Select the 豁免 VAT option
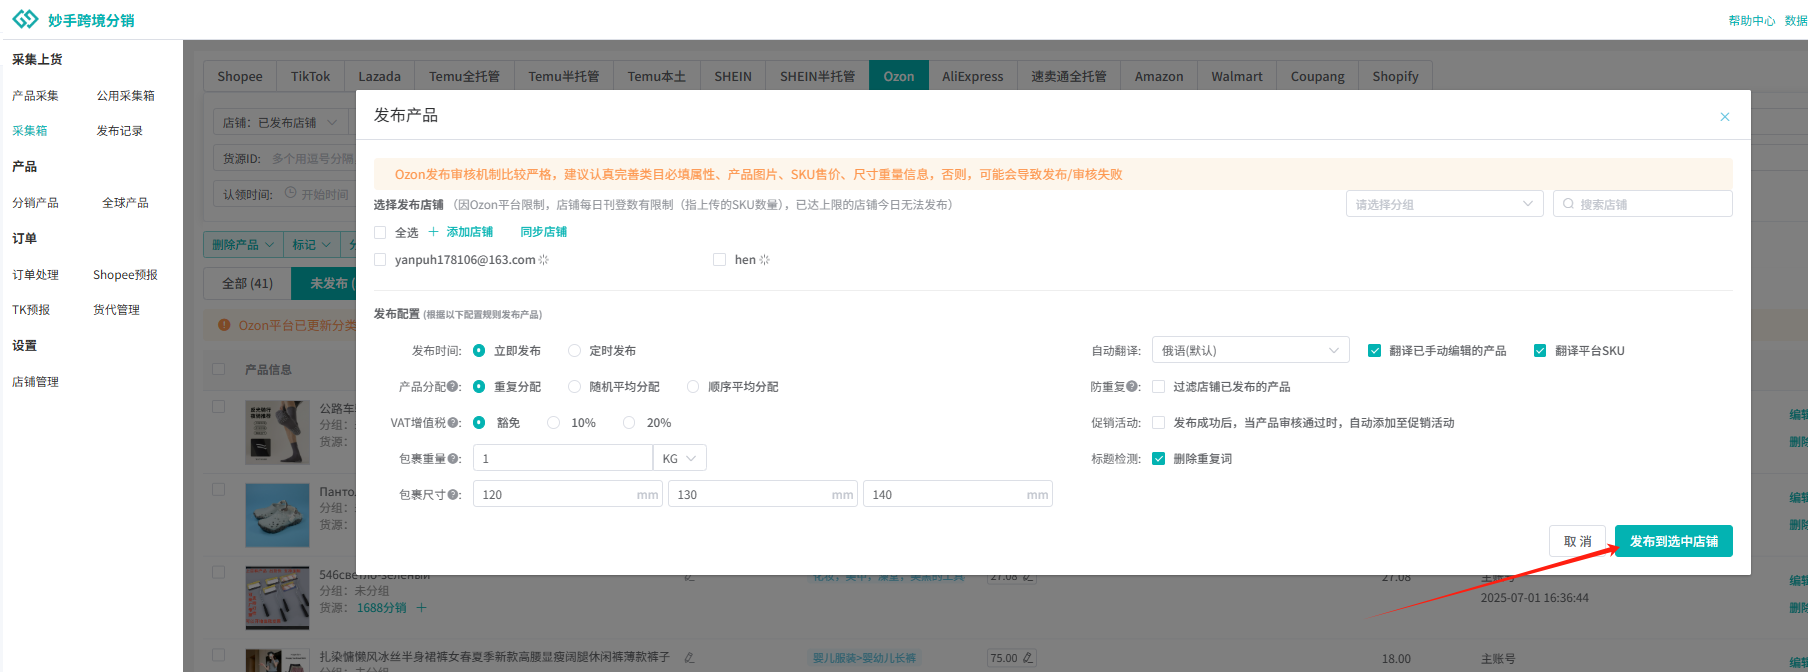The width and height of the screenshot is (1808, 672). pos(479,423)
